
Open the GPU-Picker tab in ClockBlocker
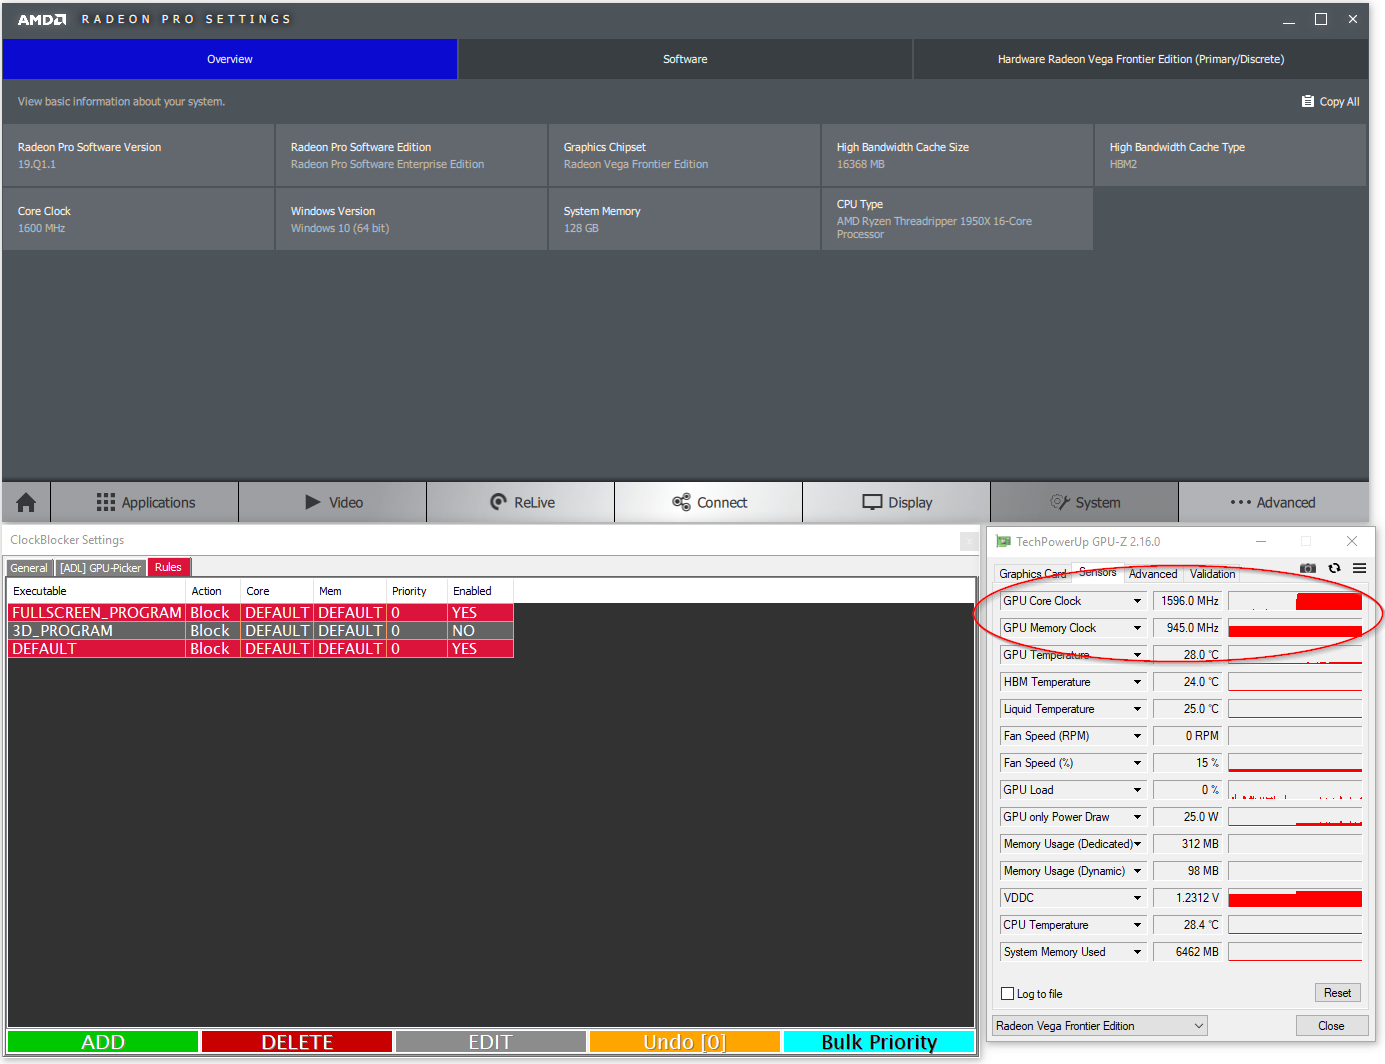[x=100, y=567]
